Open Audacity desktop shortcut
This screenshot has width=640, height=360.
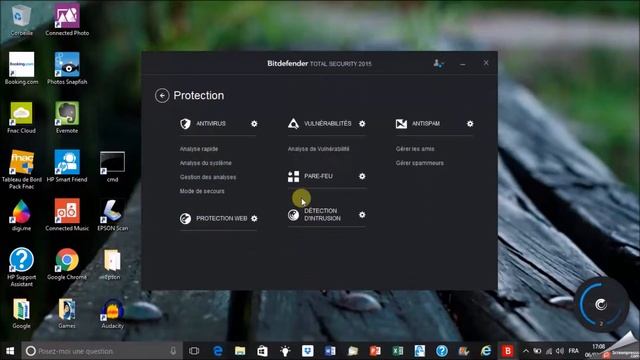click(112, 313)
